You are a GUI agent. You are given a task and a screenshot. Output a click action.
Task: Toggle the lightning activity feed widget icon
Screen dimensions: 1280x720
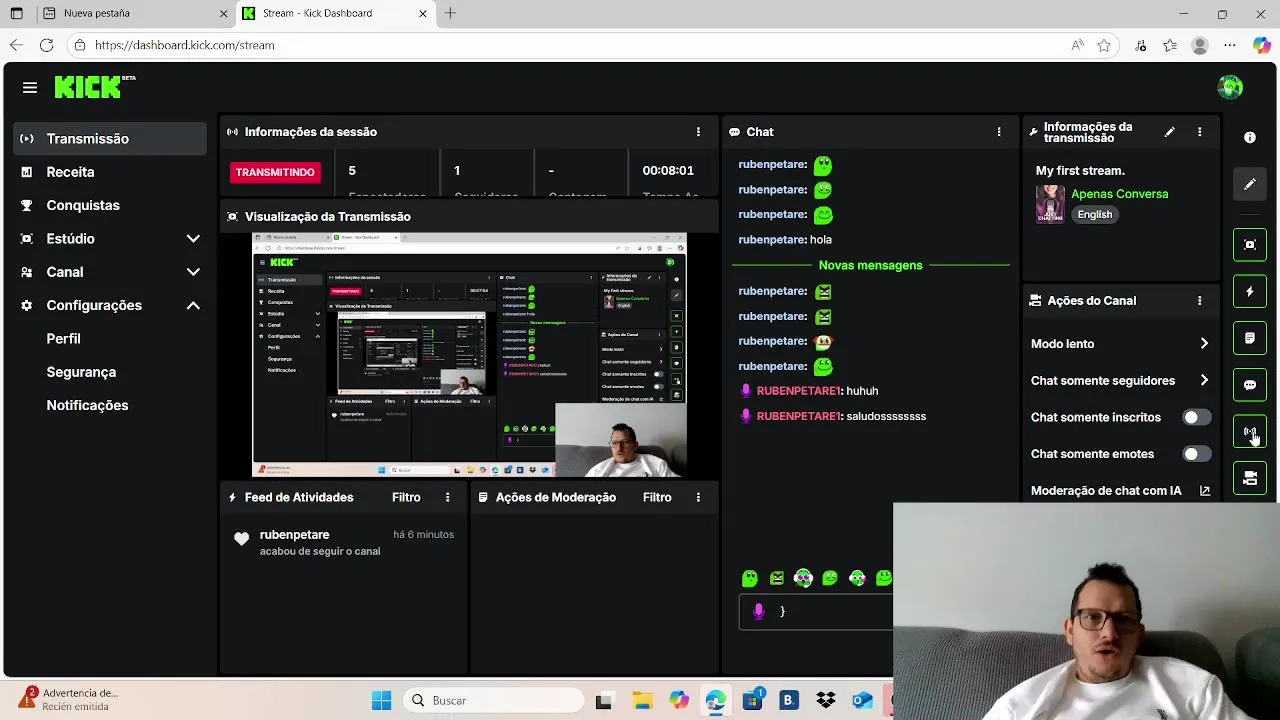coord(1249,292)
